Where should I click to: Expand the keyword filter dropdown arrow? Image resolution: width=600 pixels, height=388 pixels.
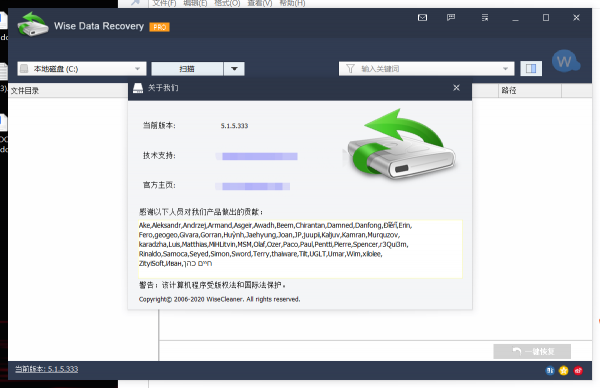point(505,69)
